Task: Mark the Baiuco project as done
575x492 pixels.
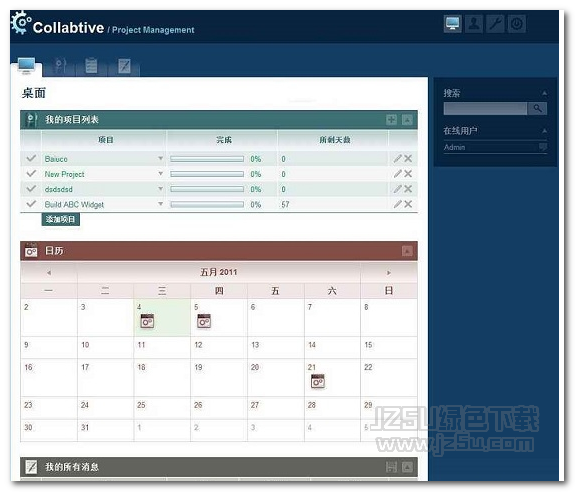Action: [x=31, y=158]
